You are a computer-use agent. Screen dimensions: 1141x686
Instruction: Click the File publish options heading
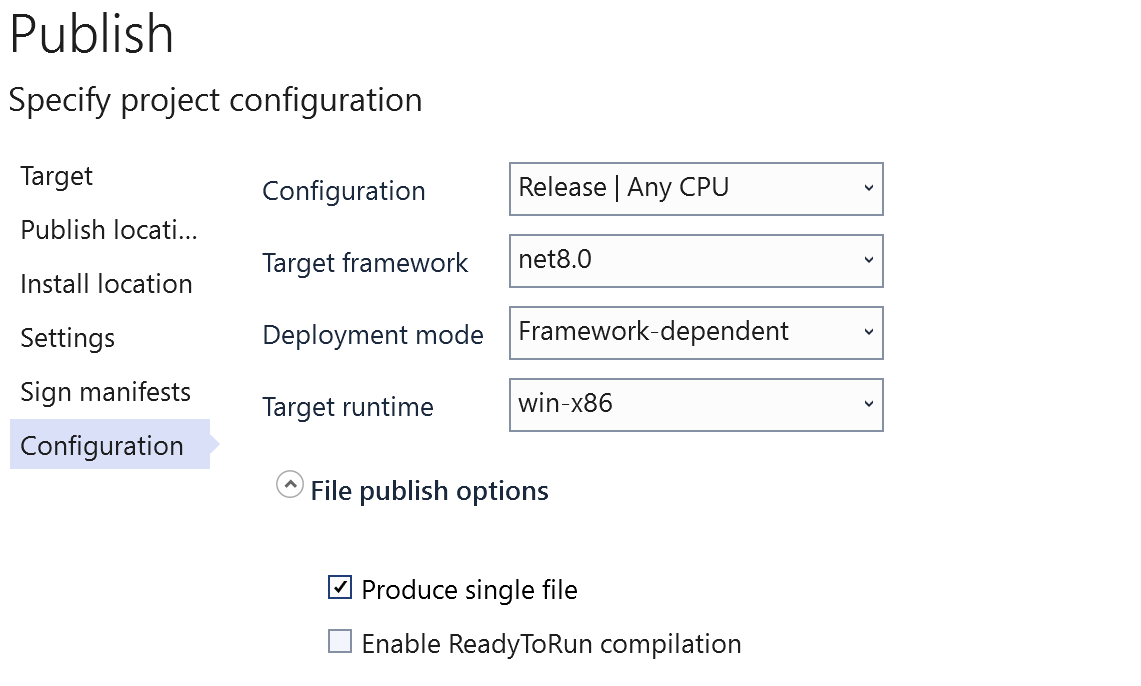pos(430,491)
